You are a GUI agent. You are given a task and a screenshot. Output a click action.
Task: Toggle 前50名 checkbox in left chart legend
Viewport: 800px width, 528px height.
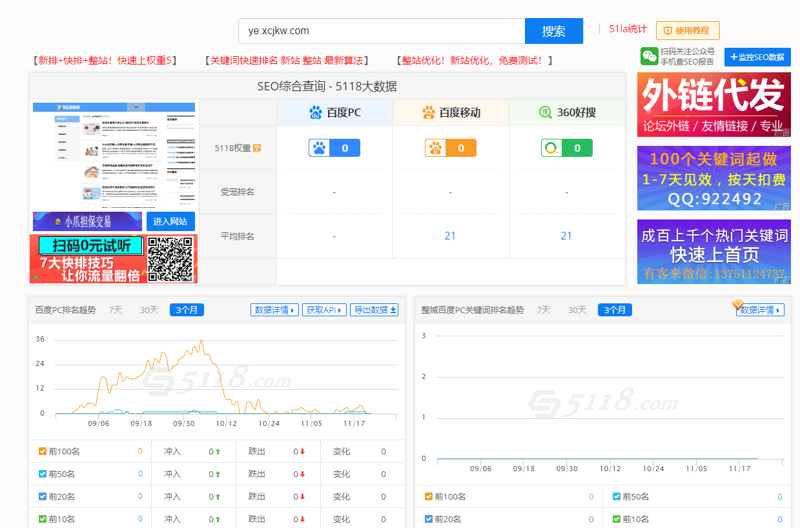click(42, 473)
